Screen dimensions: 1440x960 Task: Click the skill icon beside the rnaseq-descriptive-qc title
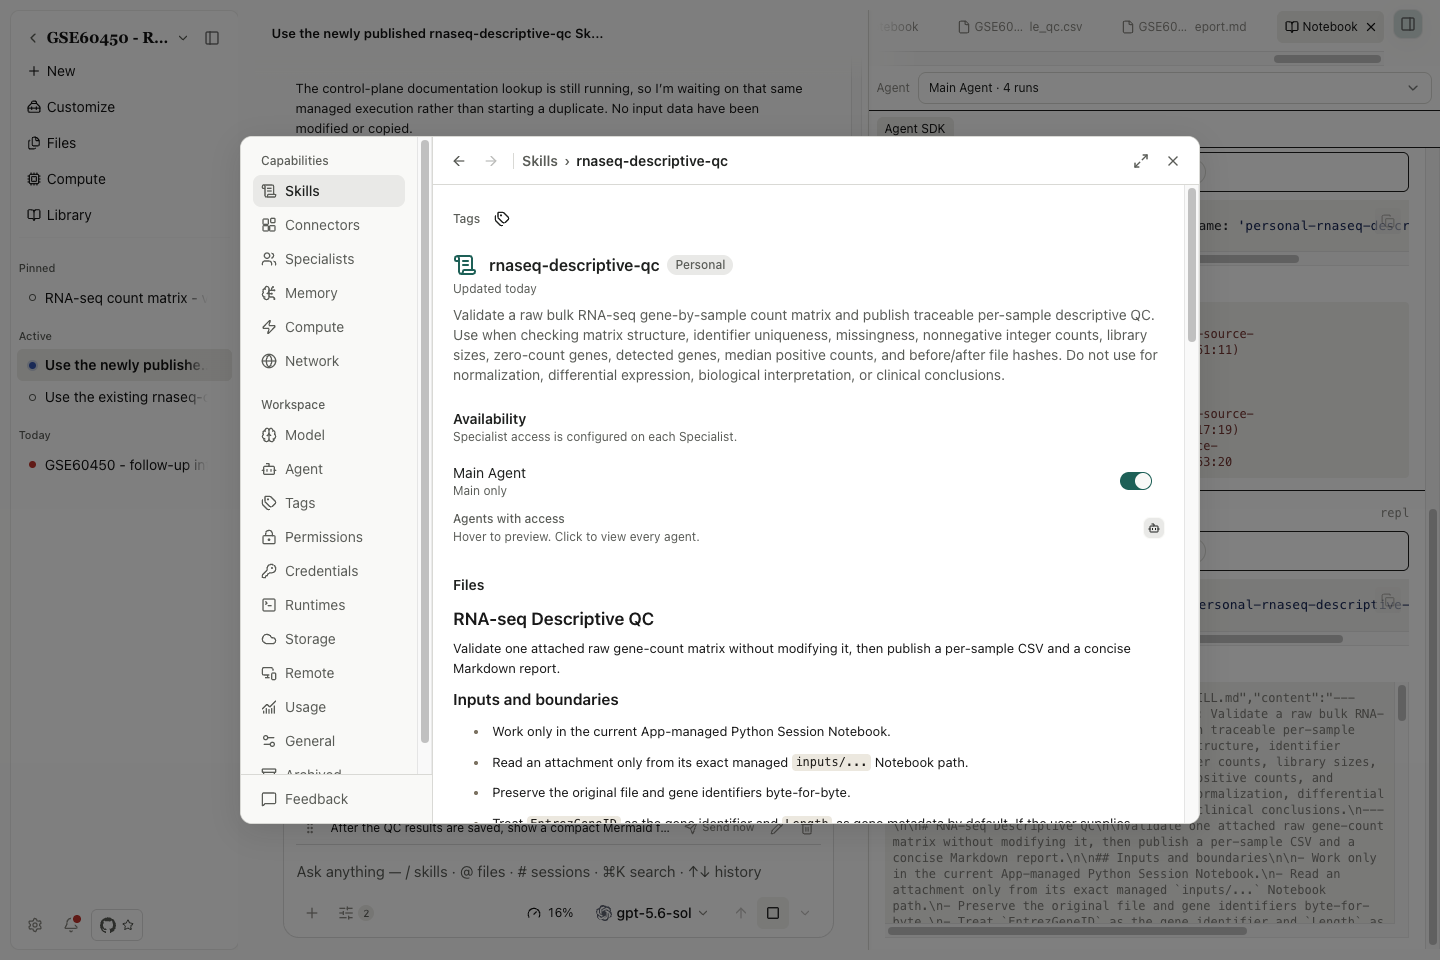click(x=465, y=265)
